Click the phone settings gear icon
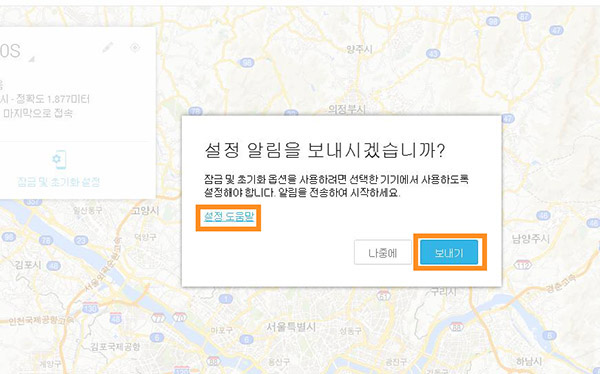Viewport: 600px width, 374px height. point(59,159)
